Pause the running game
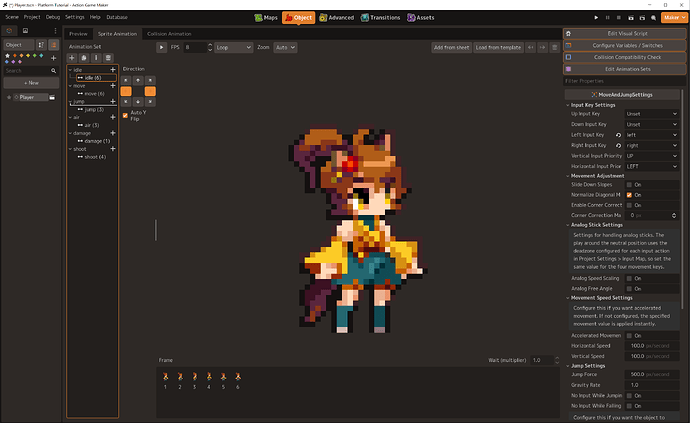Screen dimensions: 690x423 pyautogui.click(x=608, y=18)
